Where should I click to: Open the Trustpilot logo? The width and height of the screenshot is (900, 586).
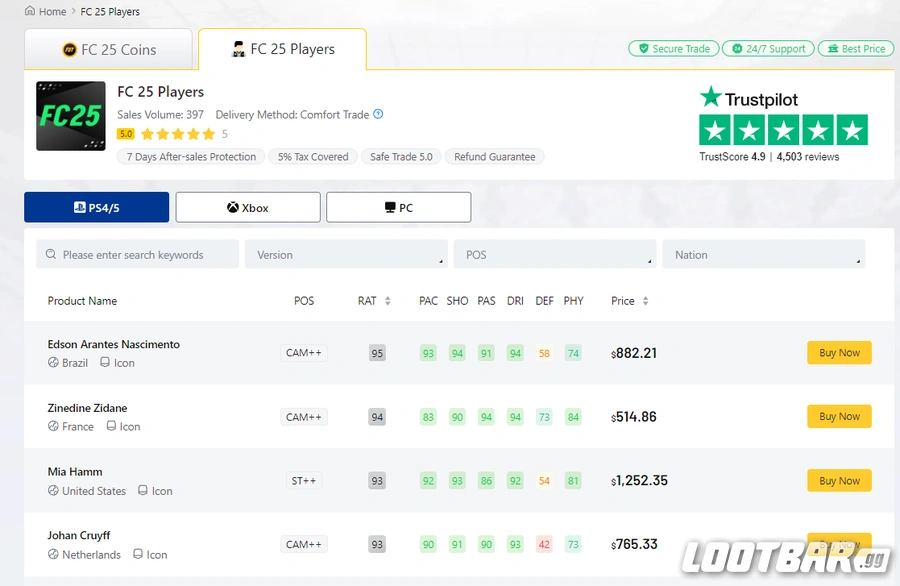pyautogui.click(x=748, y=98)
